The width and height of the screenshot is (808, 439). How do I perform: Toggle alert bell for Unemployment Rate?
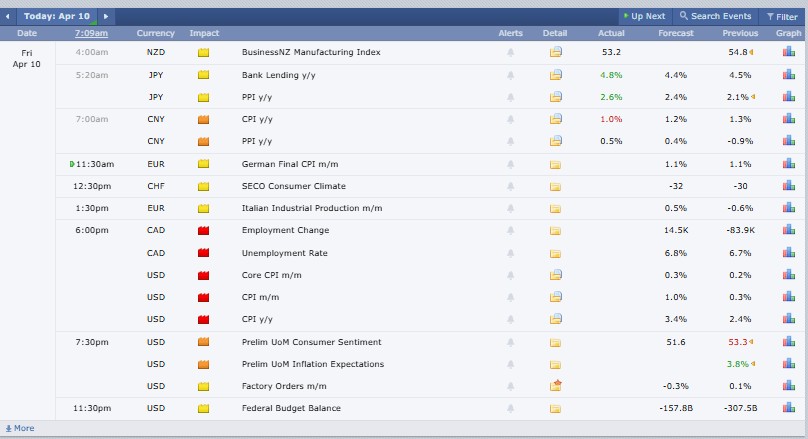tap(510, 254)
